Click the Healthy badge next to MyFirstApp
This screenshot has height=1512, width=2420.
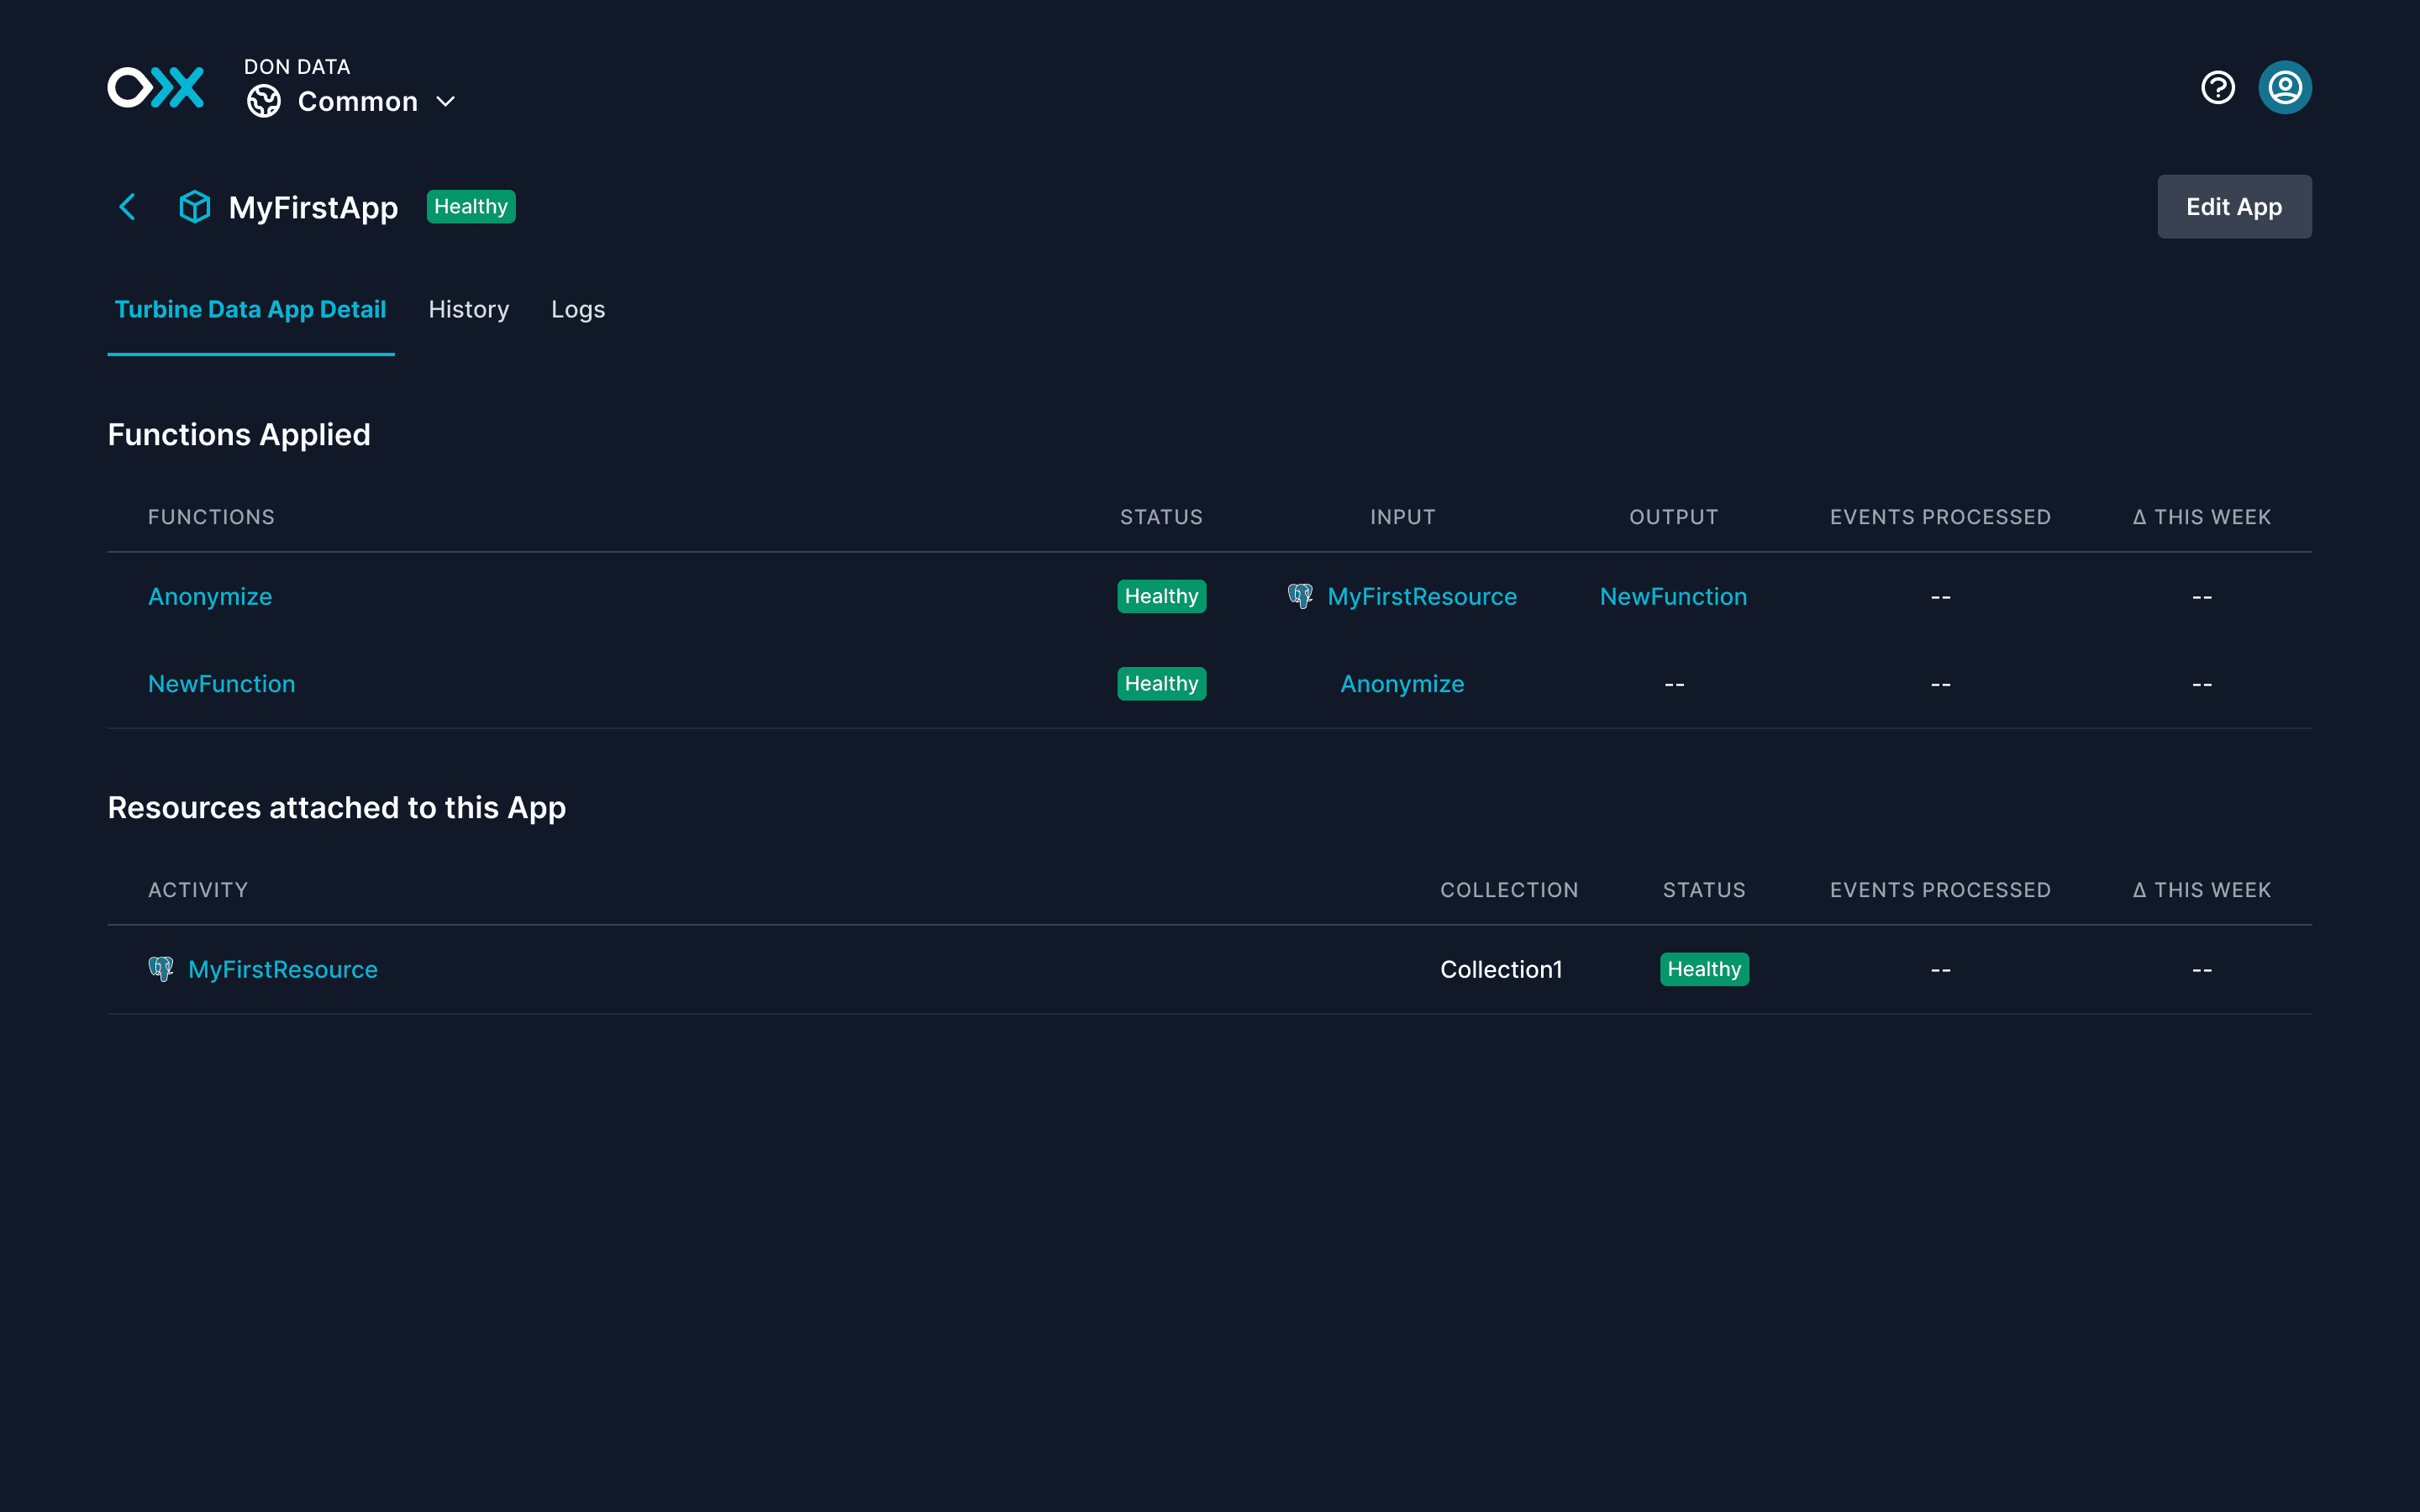(x=471, y=207)
